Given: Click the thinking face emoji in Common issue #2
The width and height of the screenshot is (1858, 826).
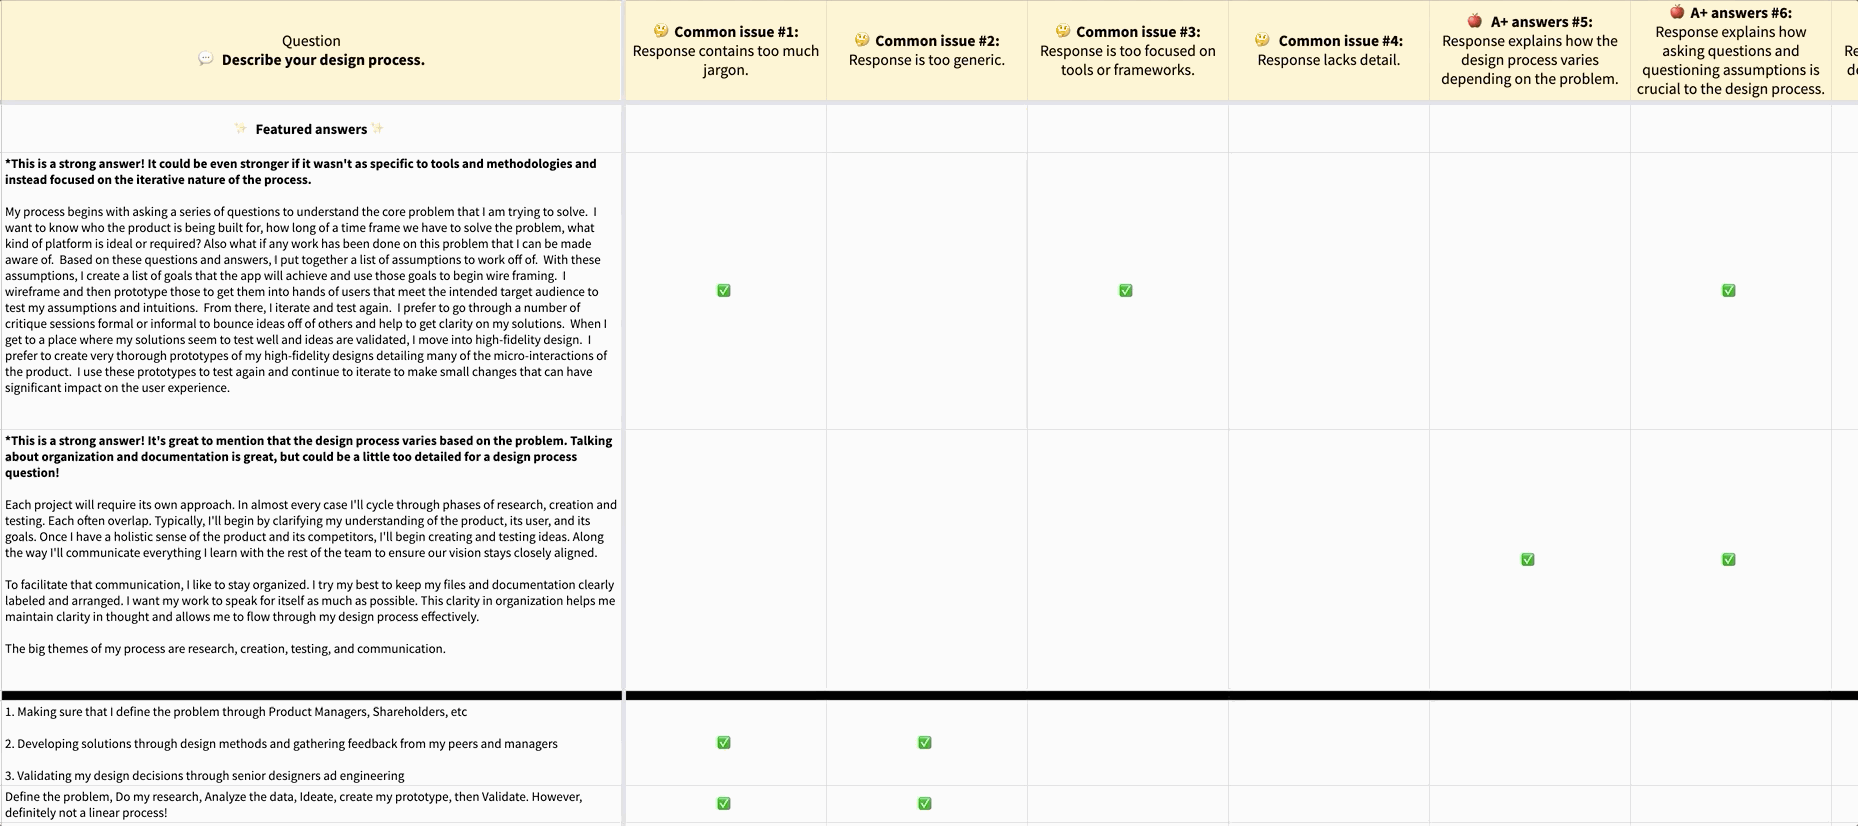Looking at the screenshot, I should 862,40.
